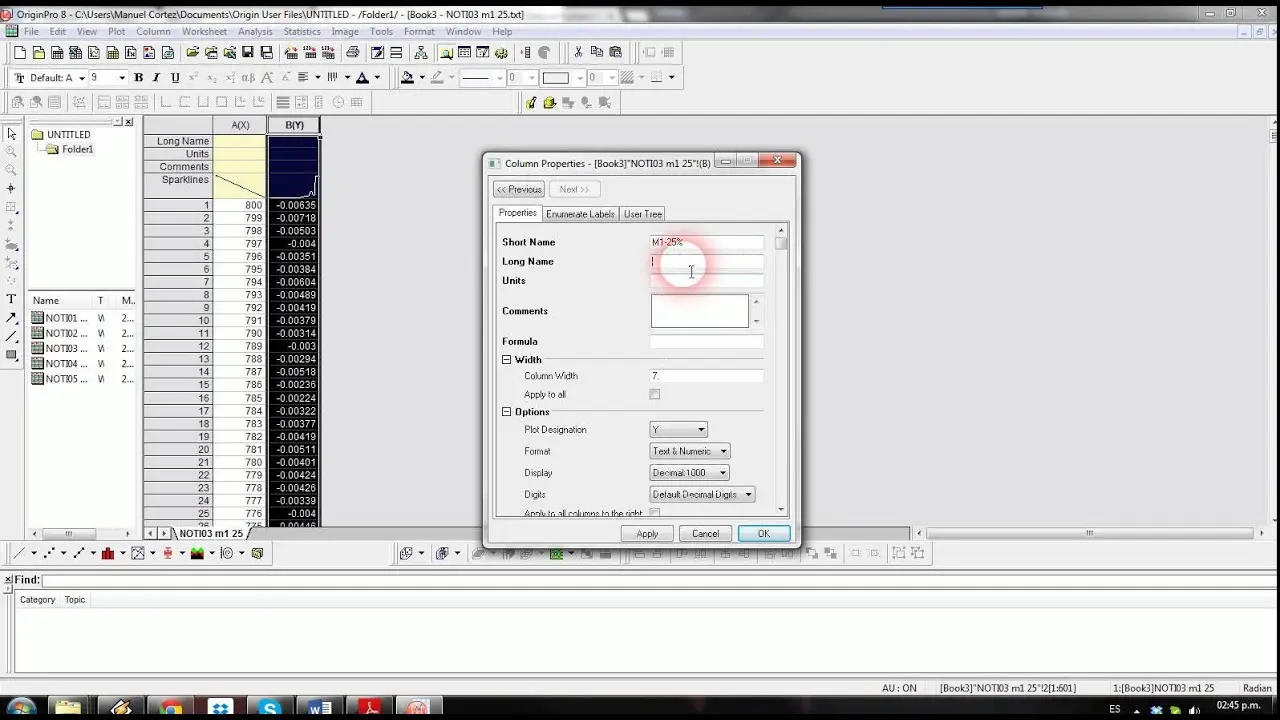Check the Apply to all checkbox

[655, 395]
